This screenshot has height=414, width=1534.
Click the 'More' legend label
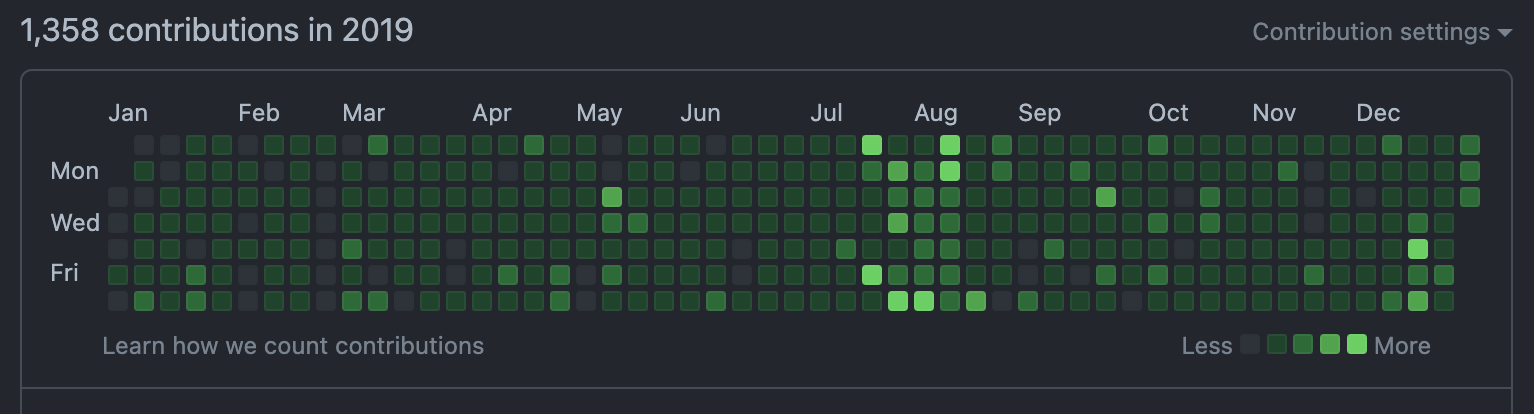1402,346
